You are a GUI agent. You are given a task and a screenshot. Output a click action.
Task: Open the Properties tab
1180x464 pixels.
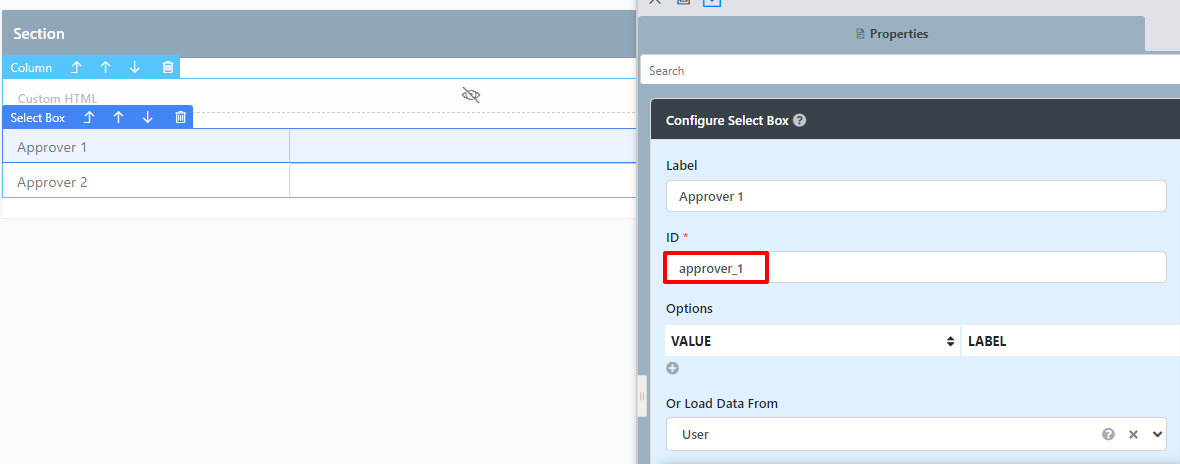point(892,34)
